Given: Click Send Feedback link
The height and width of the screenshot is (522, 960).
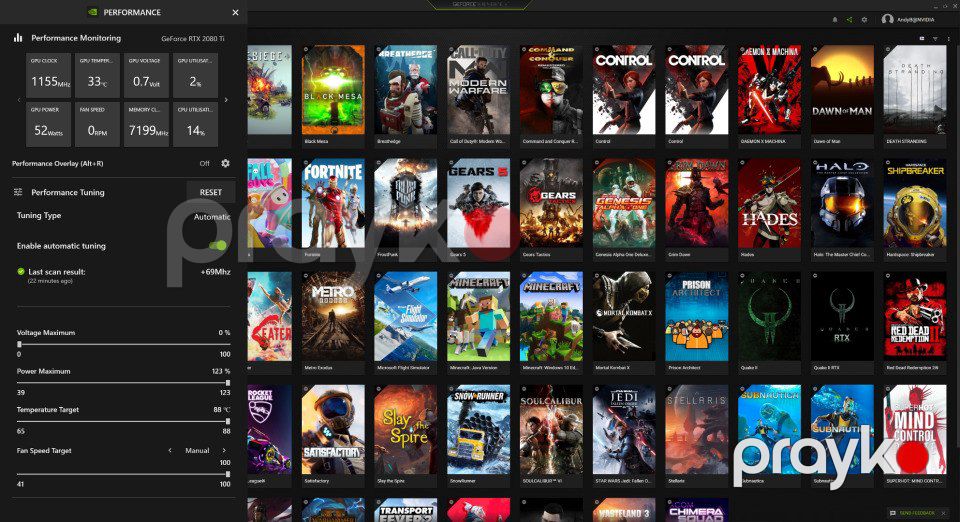Looking at the screenshot, I should click(x=917, y=513).
